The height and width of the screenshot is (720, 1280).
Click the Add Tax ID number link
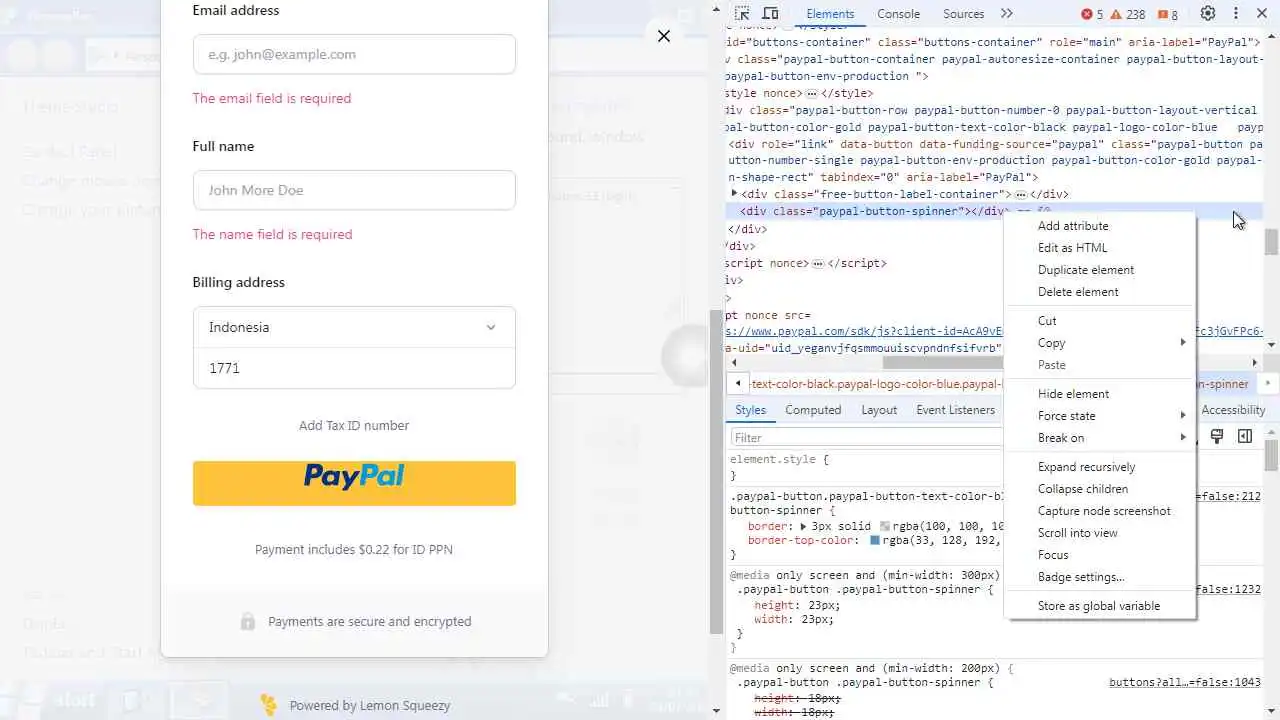354,425
